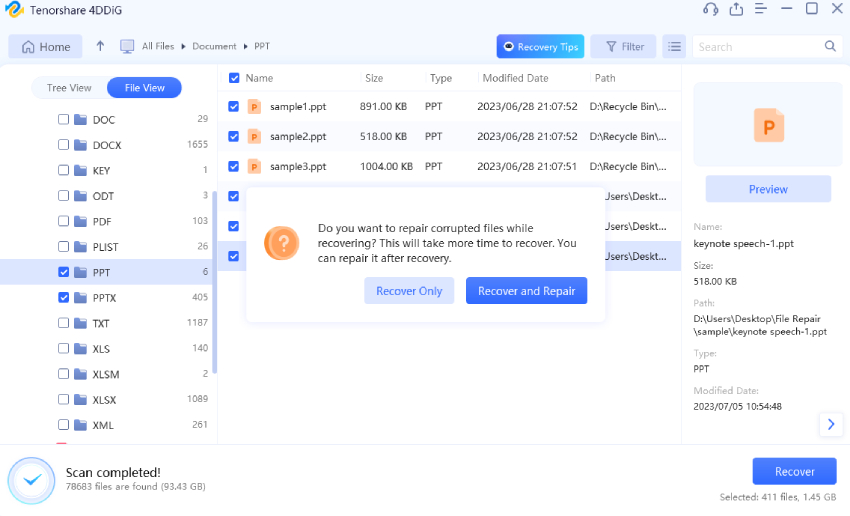Click the headset support icon
The width and height of the screenshot is (850, 516).
tap(711, 9)
